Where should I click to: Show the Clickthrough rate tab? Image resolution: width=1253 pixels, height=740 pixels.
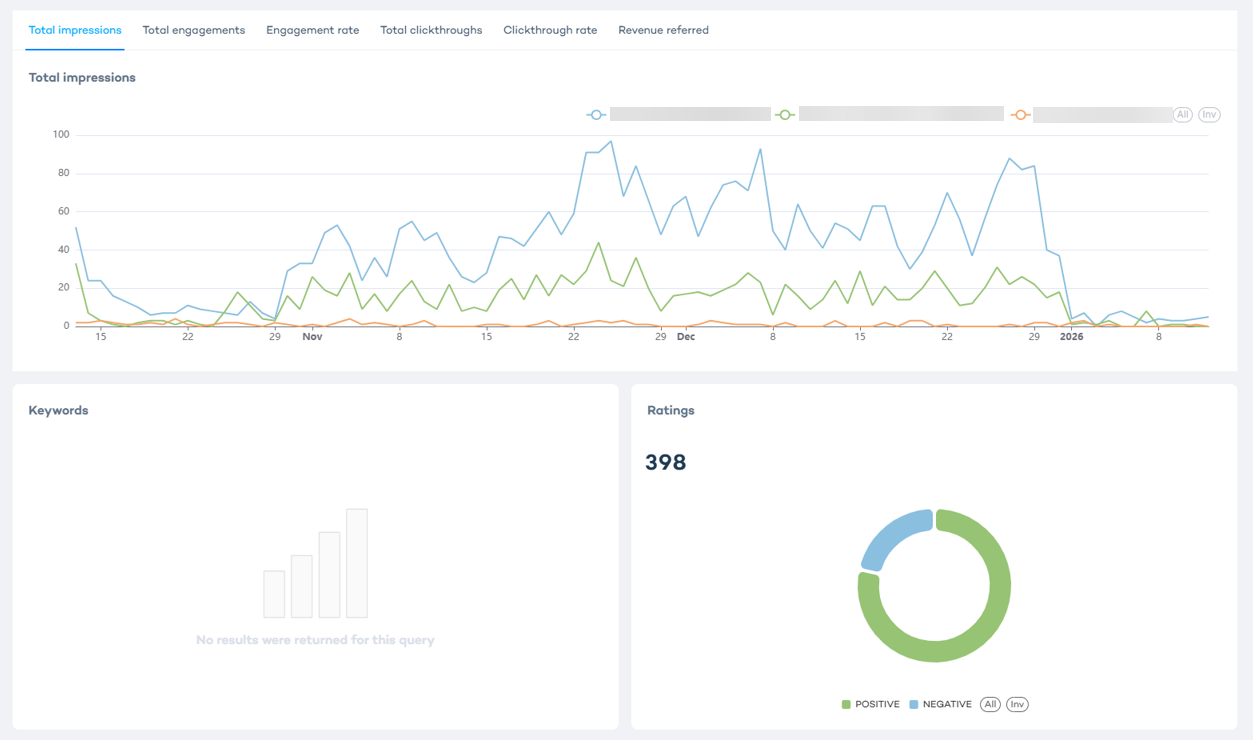[x=550, y=30]
